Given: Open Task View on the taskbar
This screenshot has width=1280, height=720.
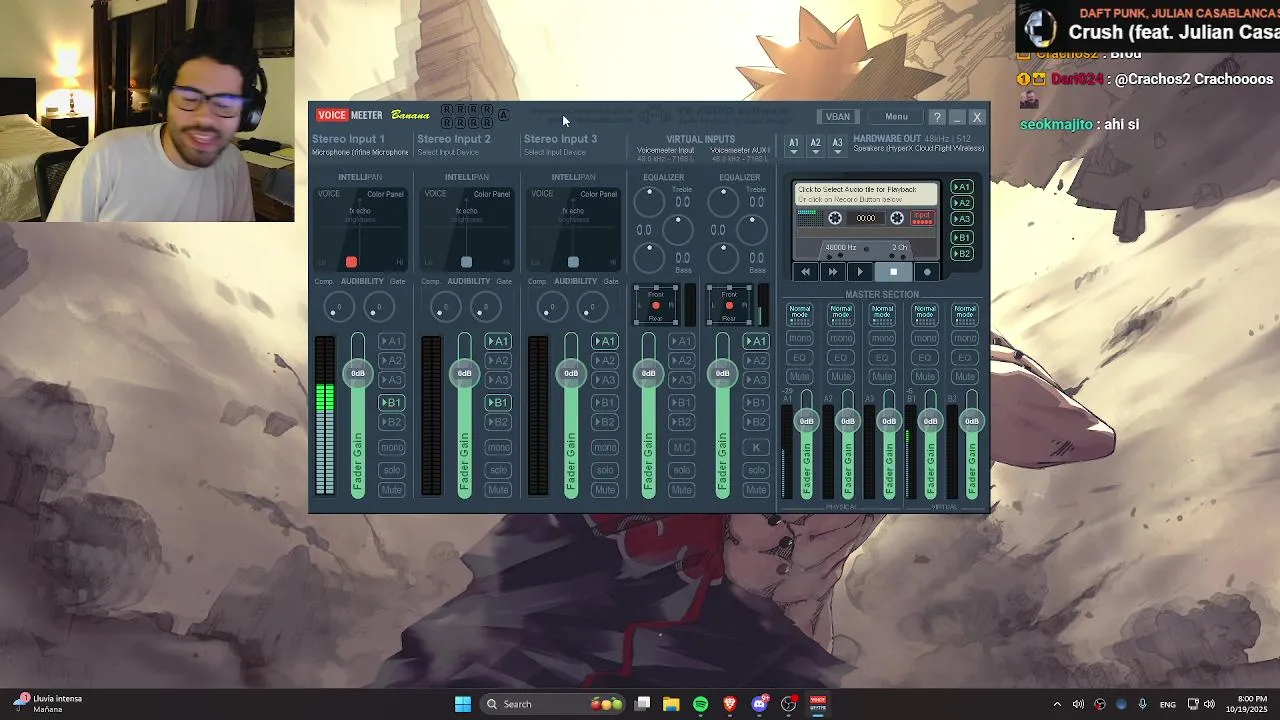Looking at the screenshot, I should click(x=643, y=704).
